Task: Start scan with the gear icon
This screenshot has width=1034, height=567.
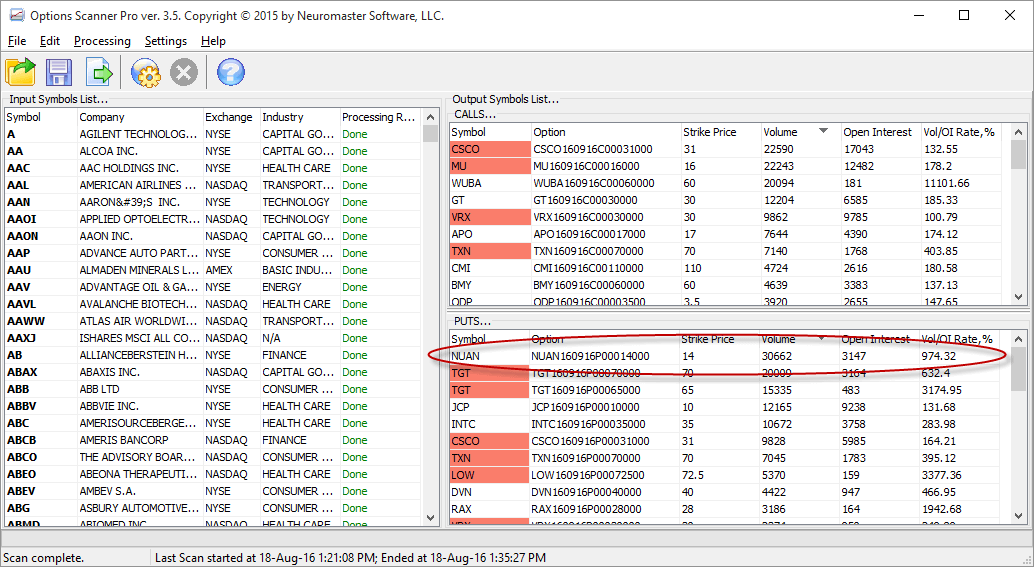Action: point(145,72)
